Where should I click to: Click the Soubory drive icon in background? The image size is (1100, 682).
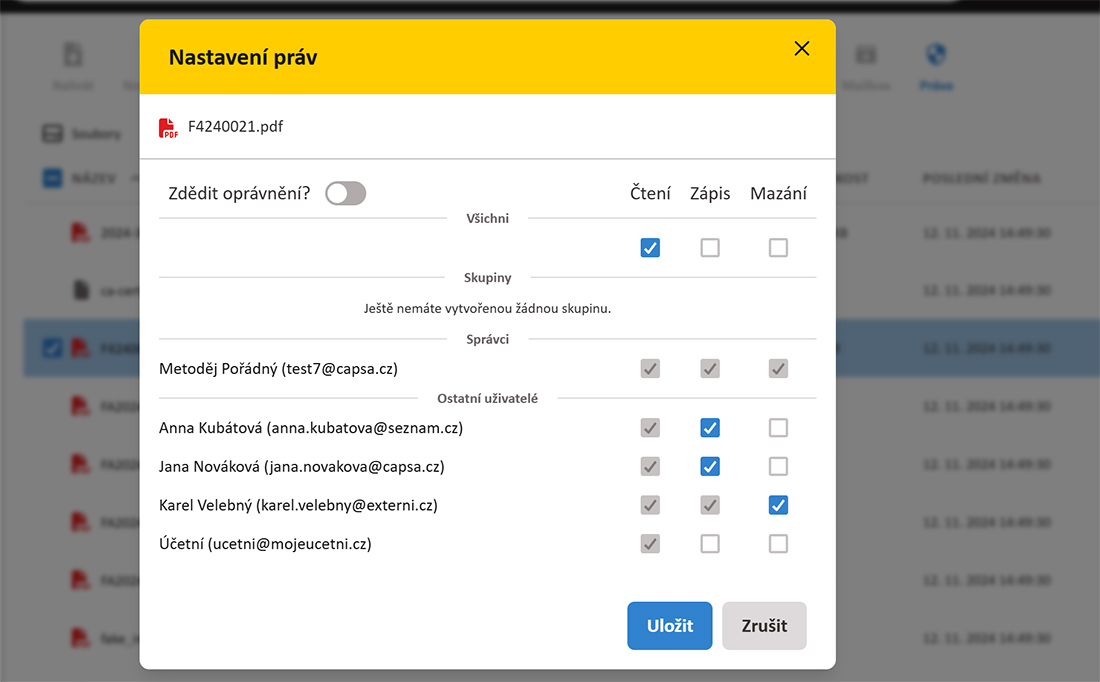point(51,134)
